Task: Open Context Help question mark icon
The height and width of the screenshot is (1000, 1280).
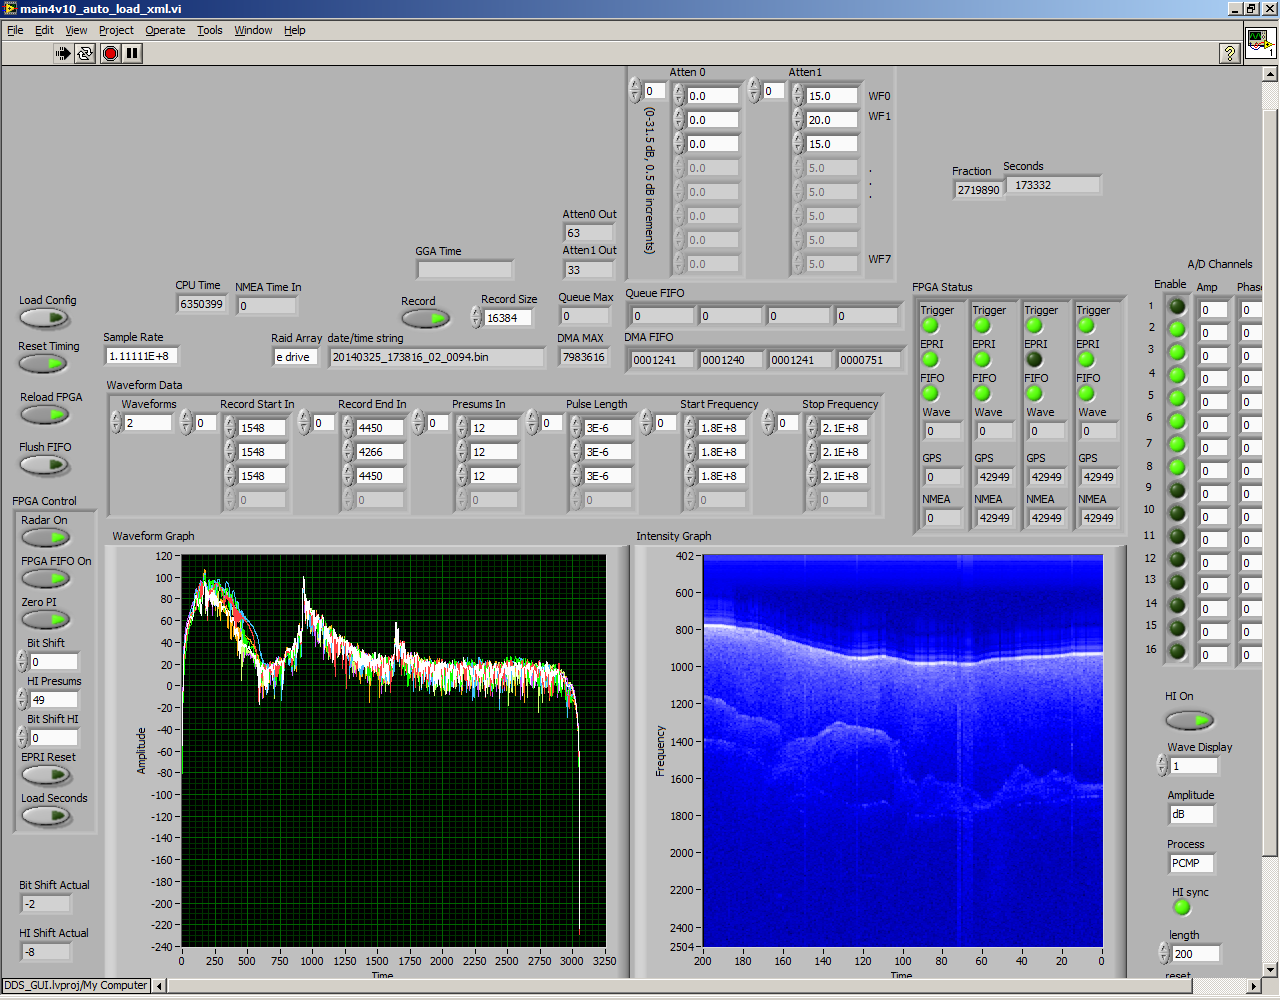Action: point(1230,53)
